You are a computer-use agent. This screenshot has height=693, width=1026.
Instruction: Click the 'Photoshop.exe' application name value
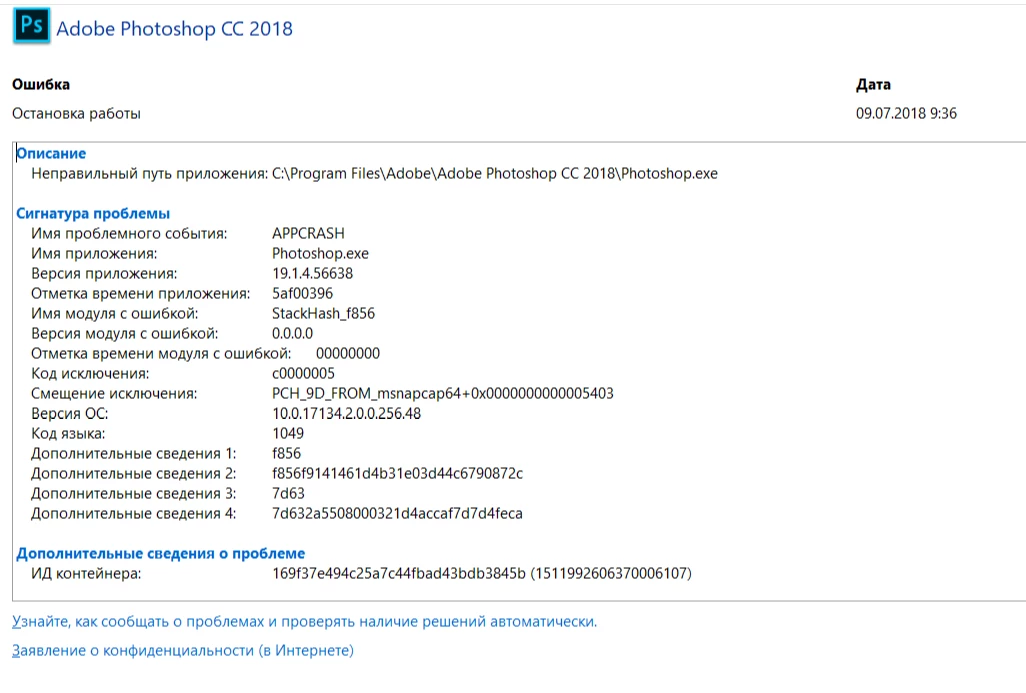320,253
